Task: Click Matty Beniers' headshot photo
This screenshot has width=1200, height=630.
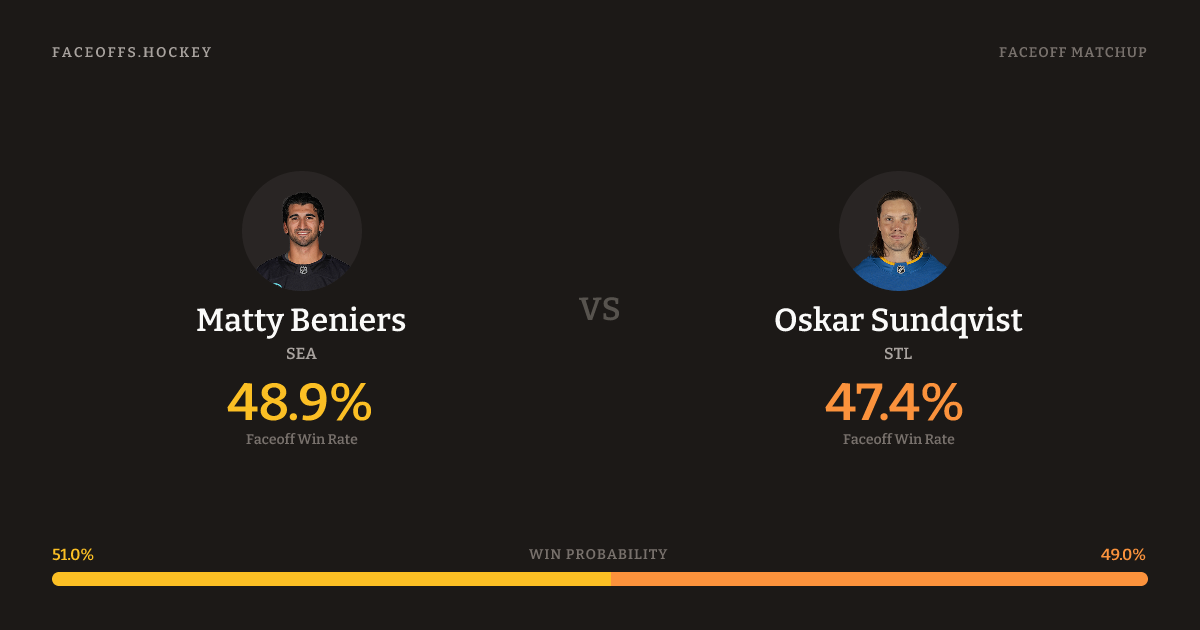Action: coord(301,231)
